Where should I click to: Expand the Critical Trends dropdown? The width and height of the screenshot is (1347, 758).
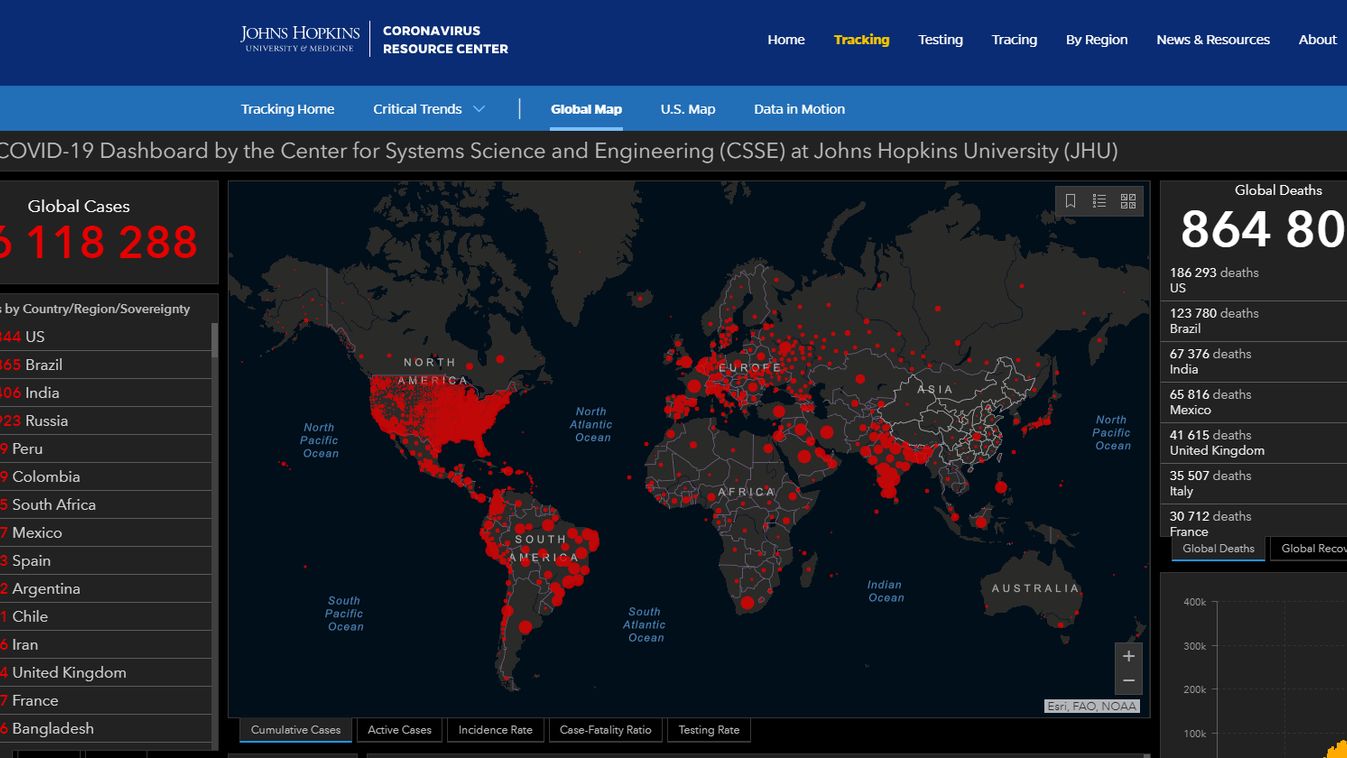pyautogui.click(x=429, y=109)
